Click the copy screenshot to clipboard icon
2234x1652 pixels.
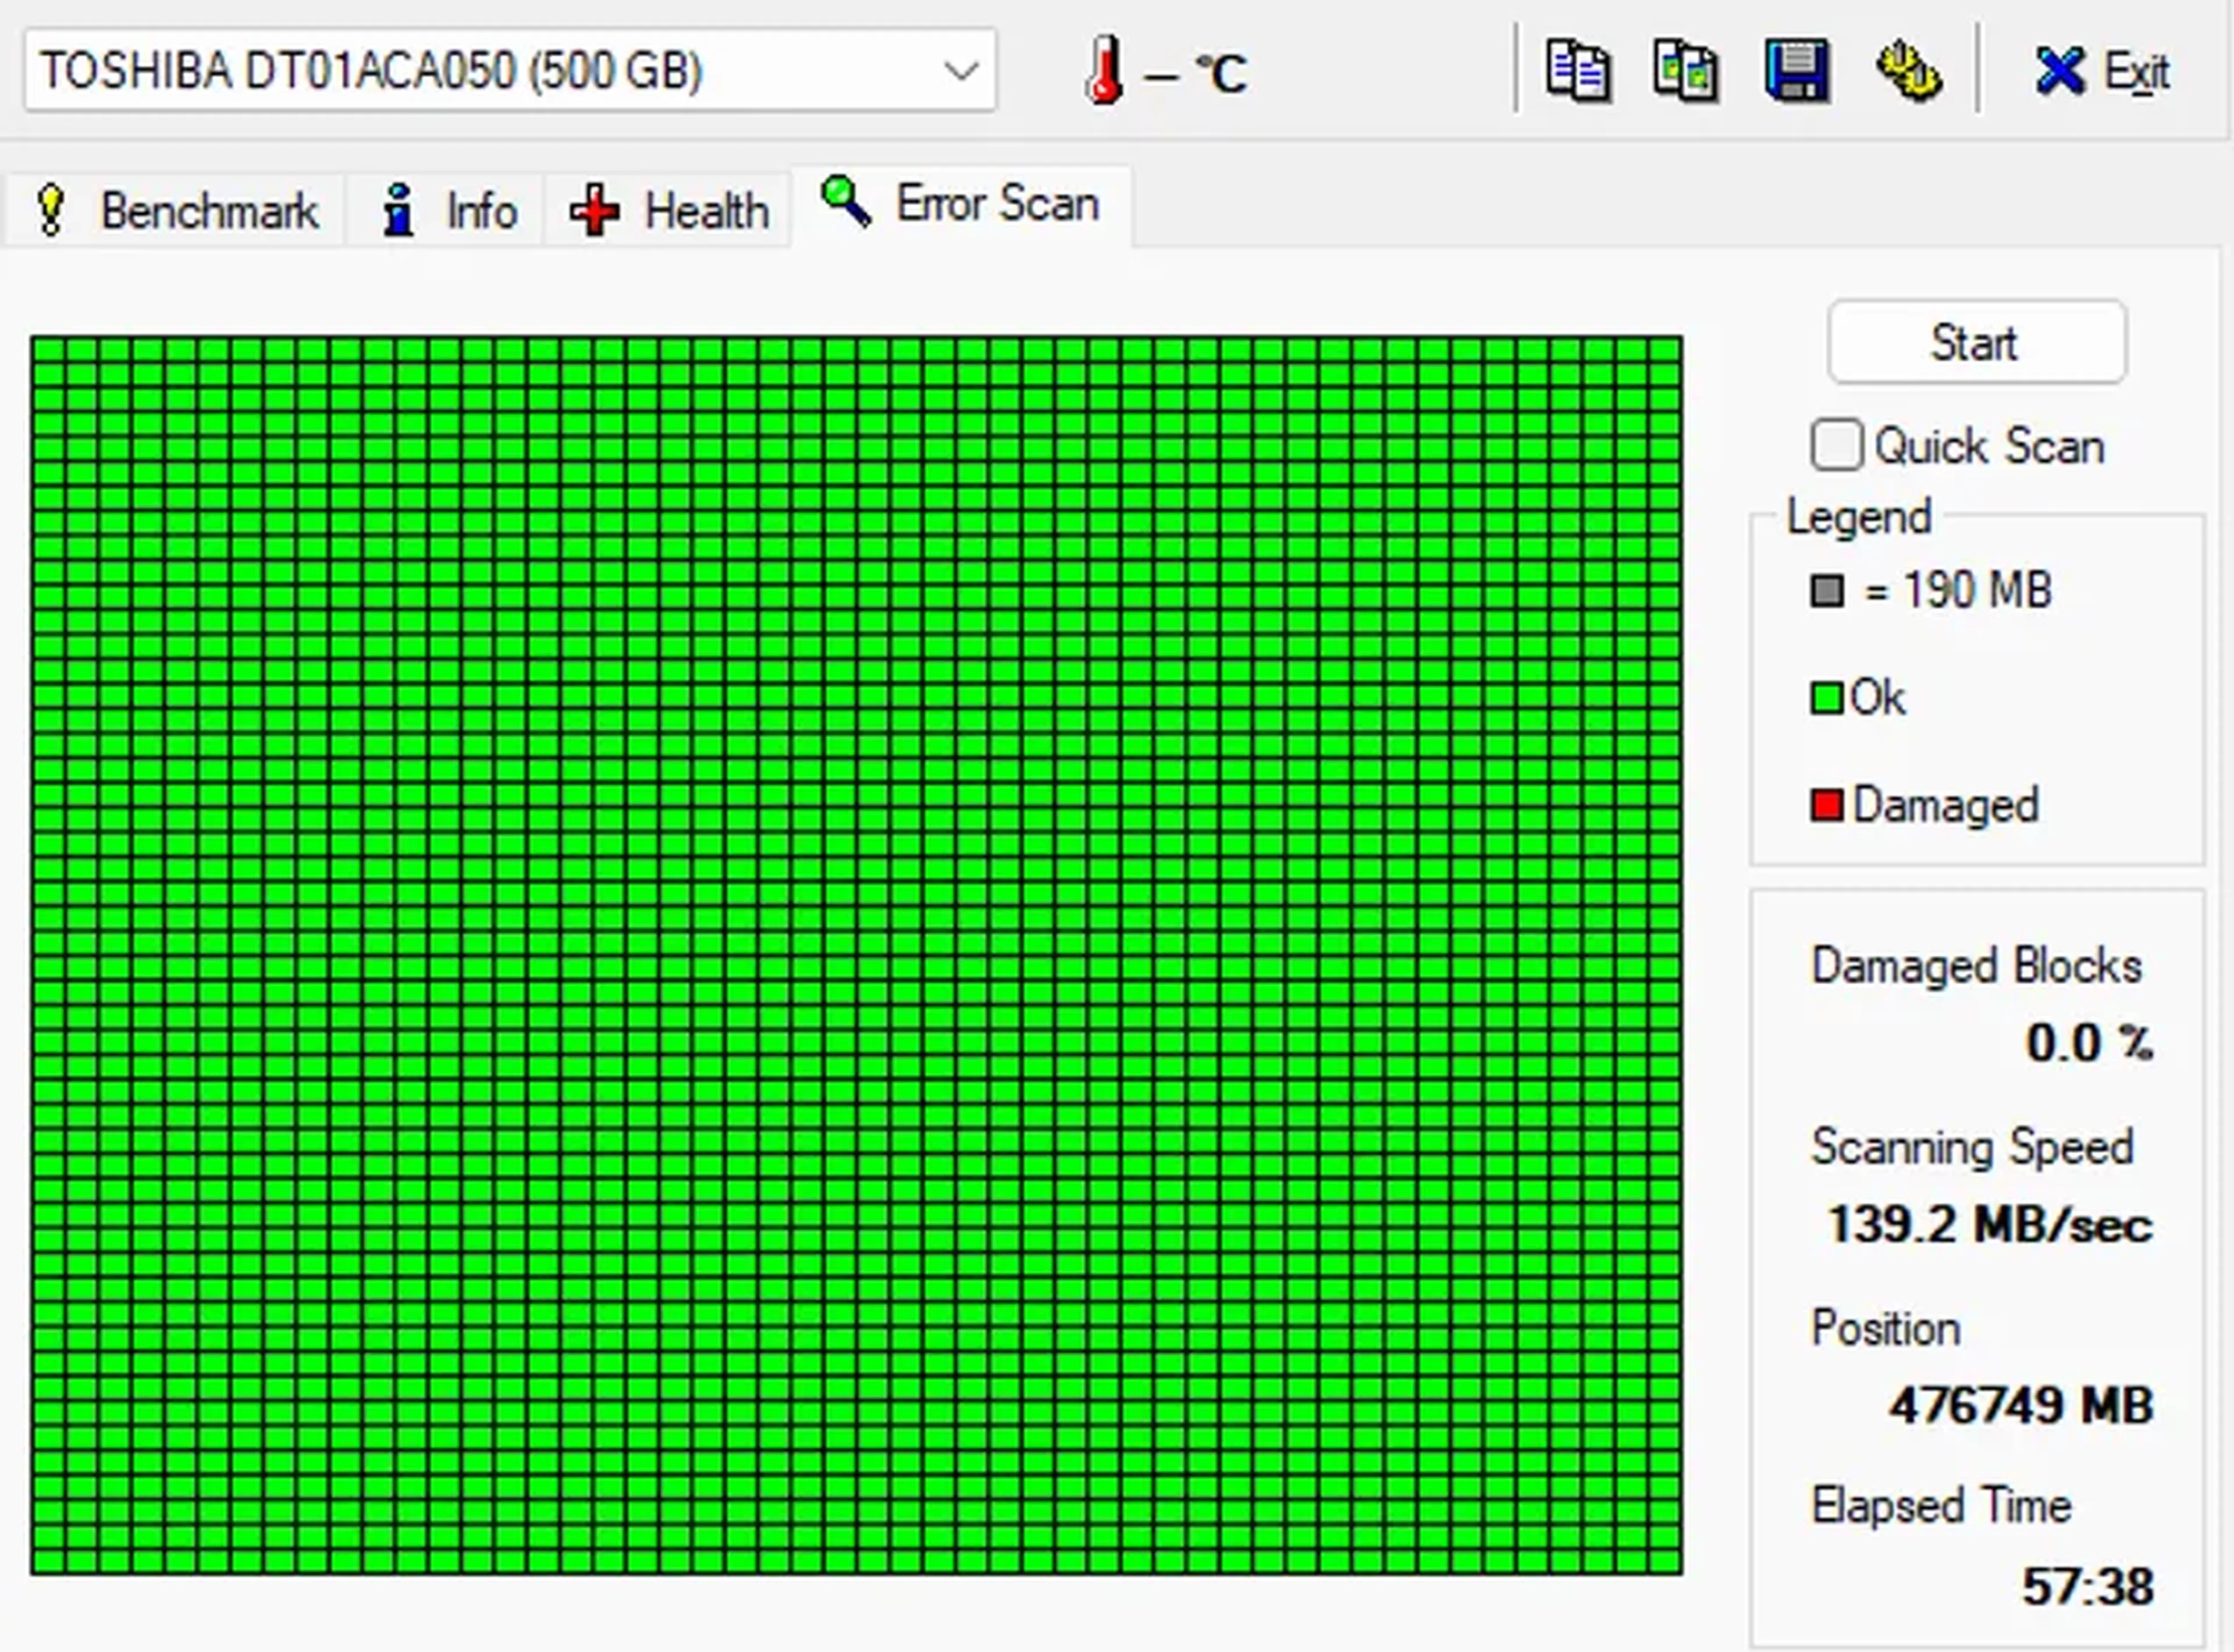point(1687,71)
